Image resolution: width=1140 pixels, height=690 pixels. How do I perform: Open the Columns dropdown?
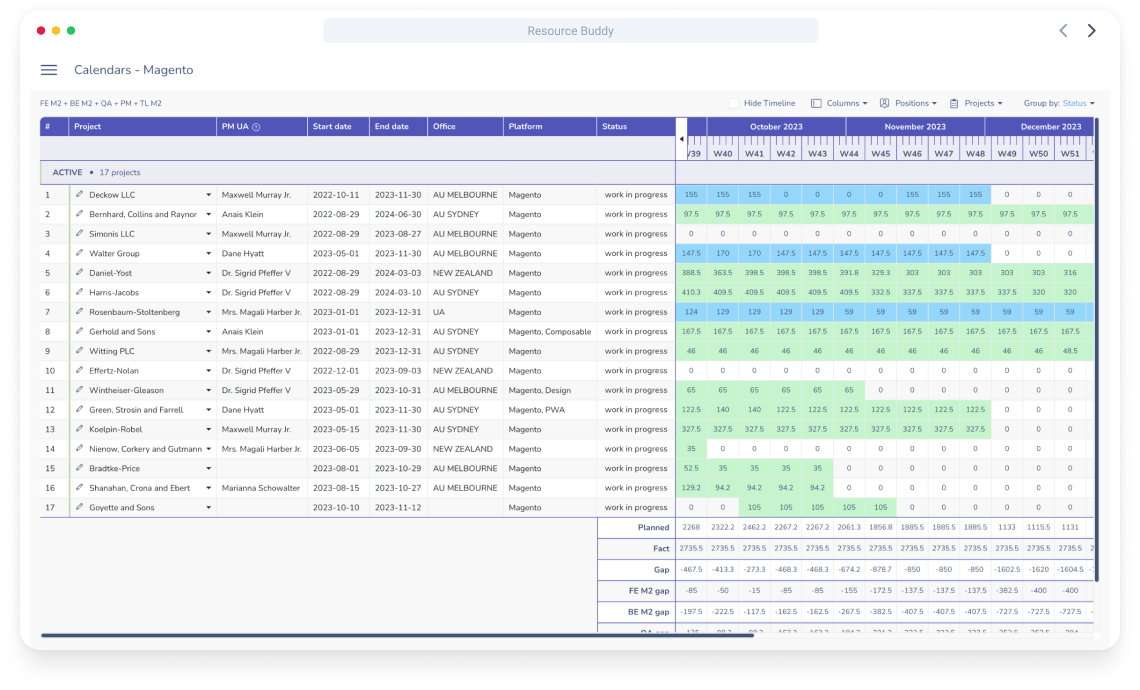[839, 103]
